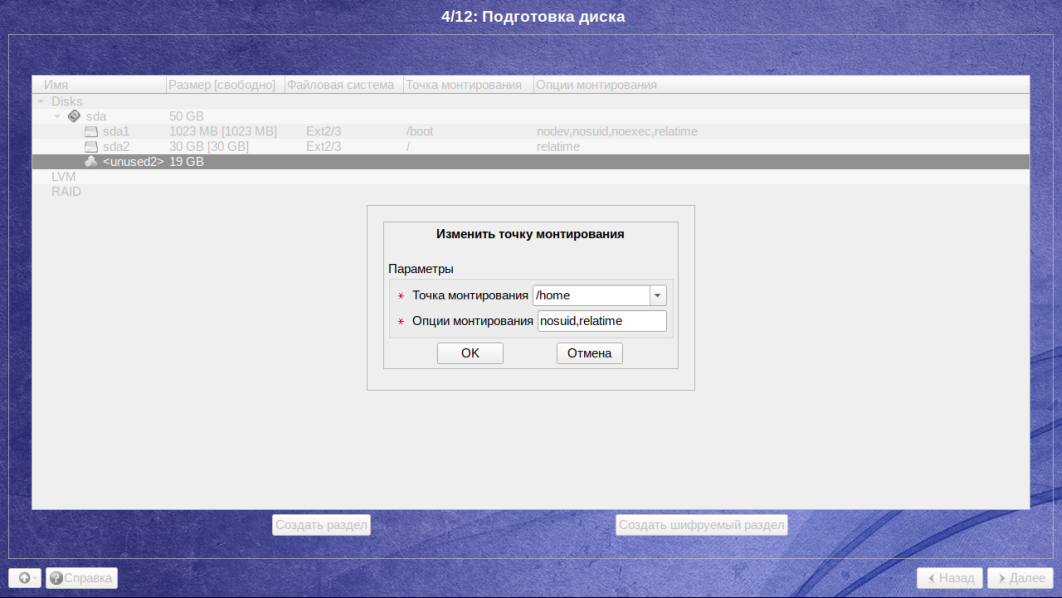Open Справка help button
The width and height of the screenshot is (1062, 598).
(81, 578)
